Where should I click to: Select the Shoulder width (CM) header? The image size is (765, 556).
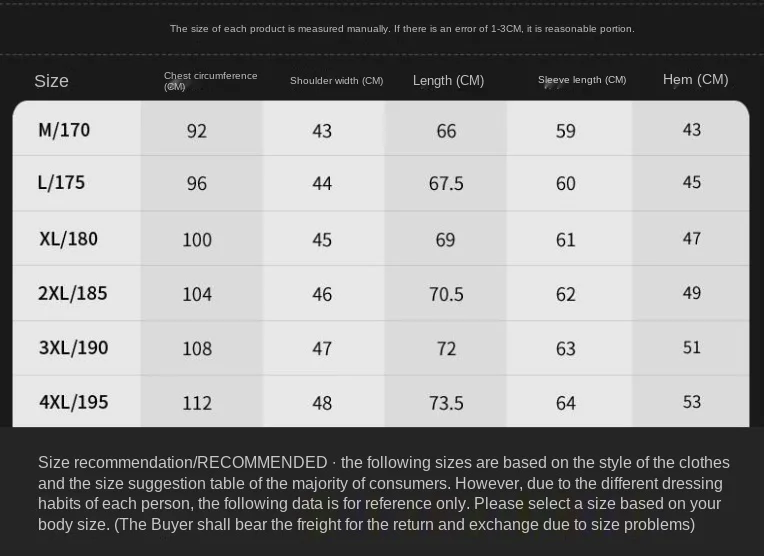coord(336,81)
